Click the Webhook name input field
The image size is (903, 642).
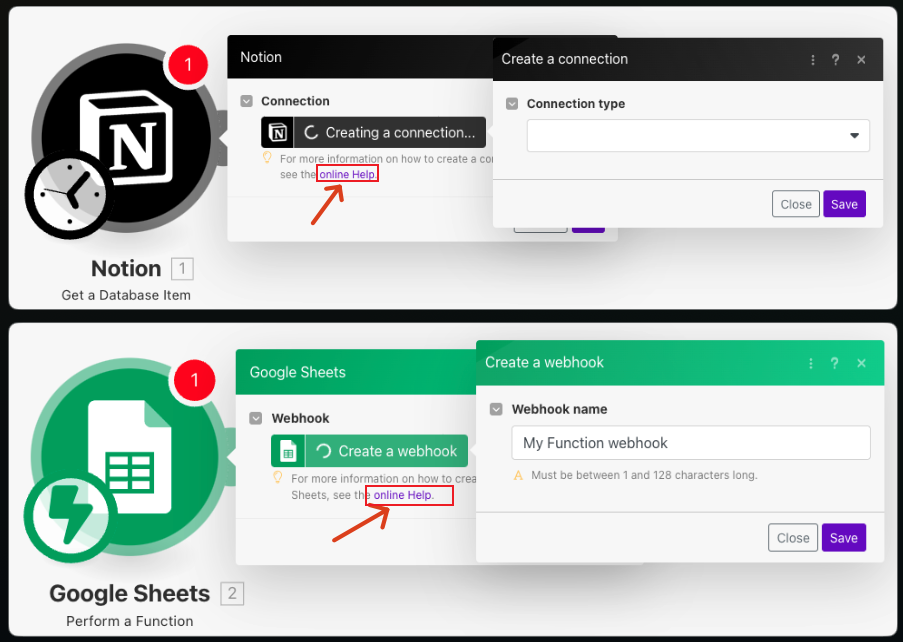coord(691,443)
